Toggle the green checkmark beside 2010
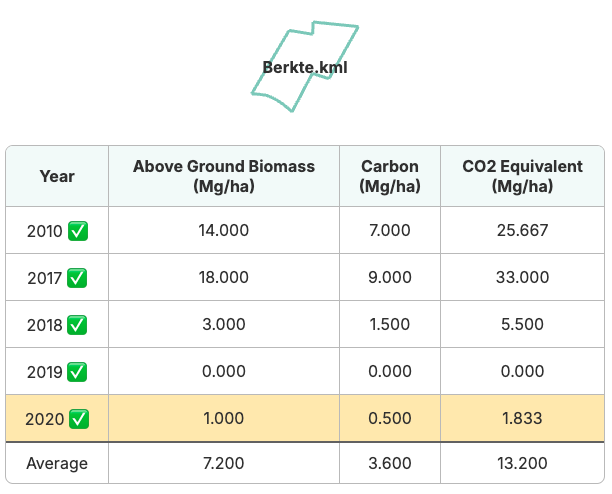Image resolution: width=612 pixels, height=494 pixels. point(78,231)
